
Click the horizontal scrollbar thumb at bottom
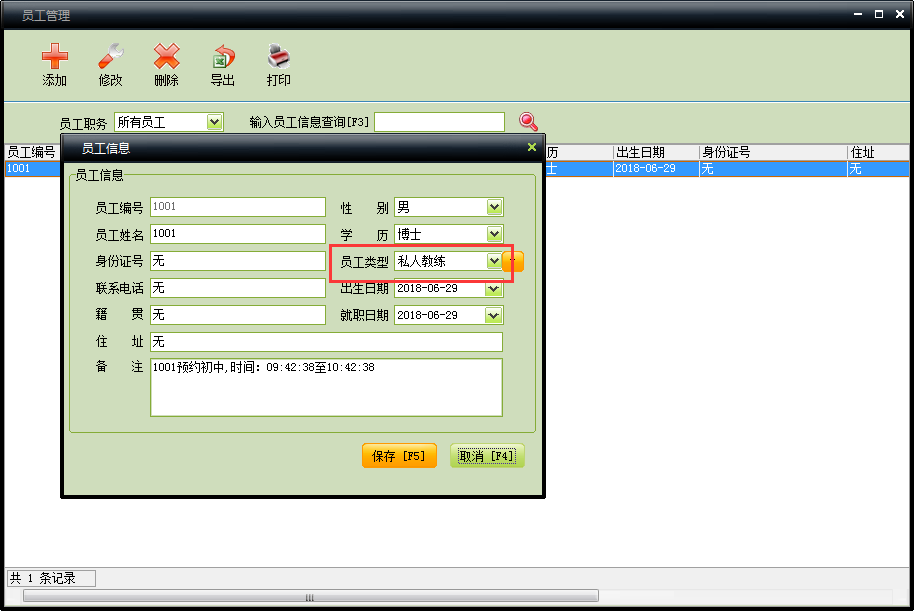310,597
